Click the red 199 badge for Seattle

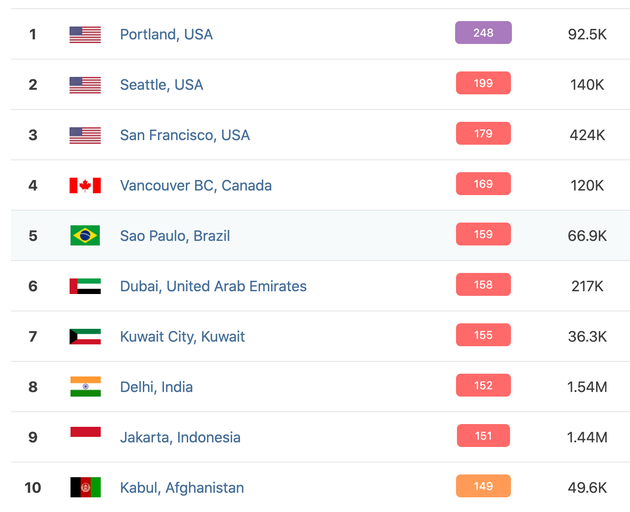pos(483,83)
